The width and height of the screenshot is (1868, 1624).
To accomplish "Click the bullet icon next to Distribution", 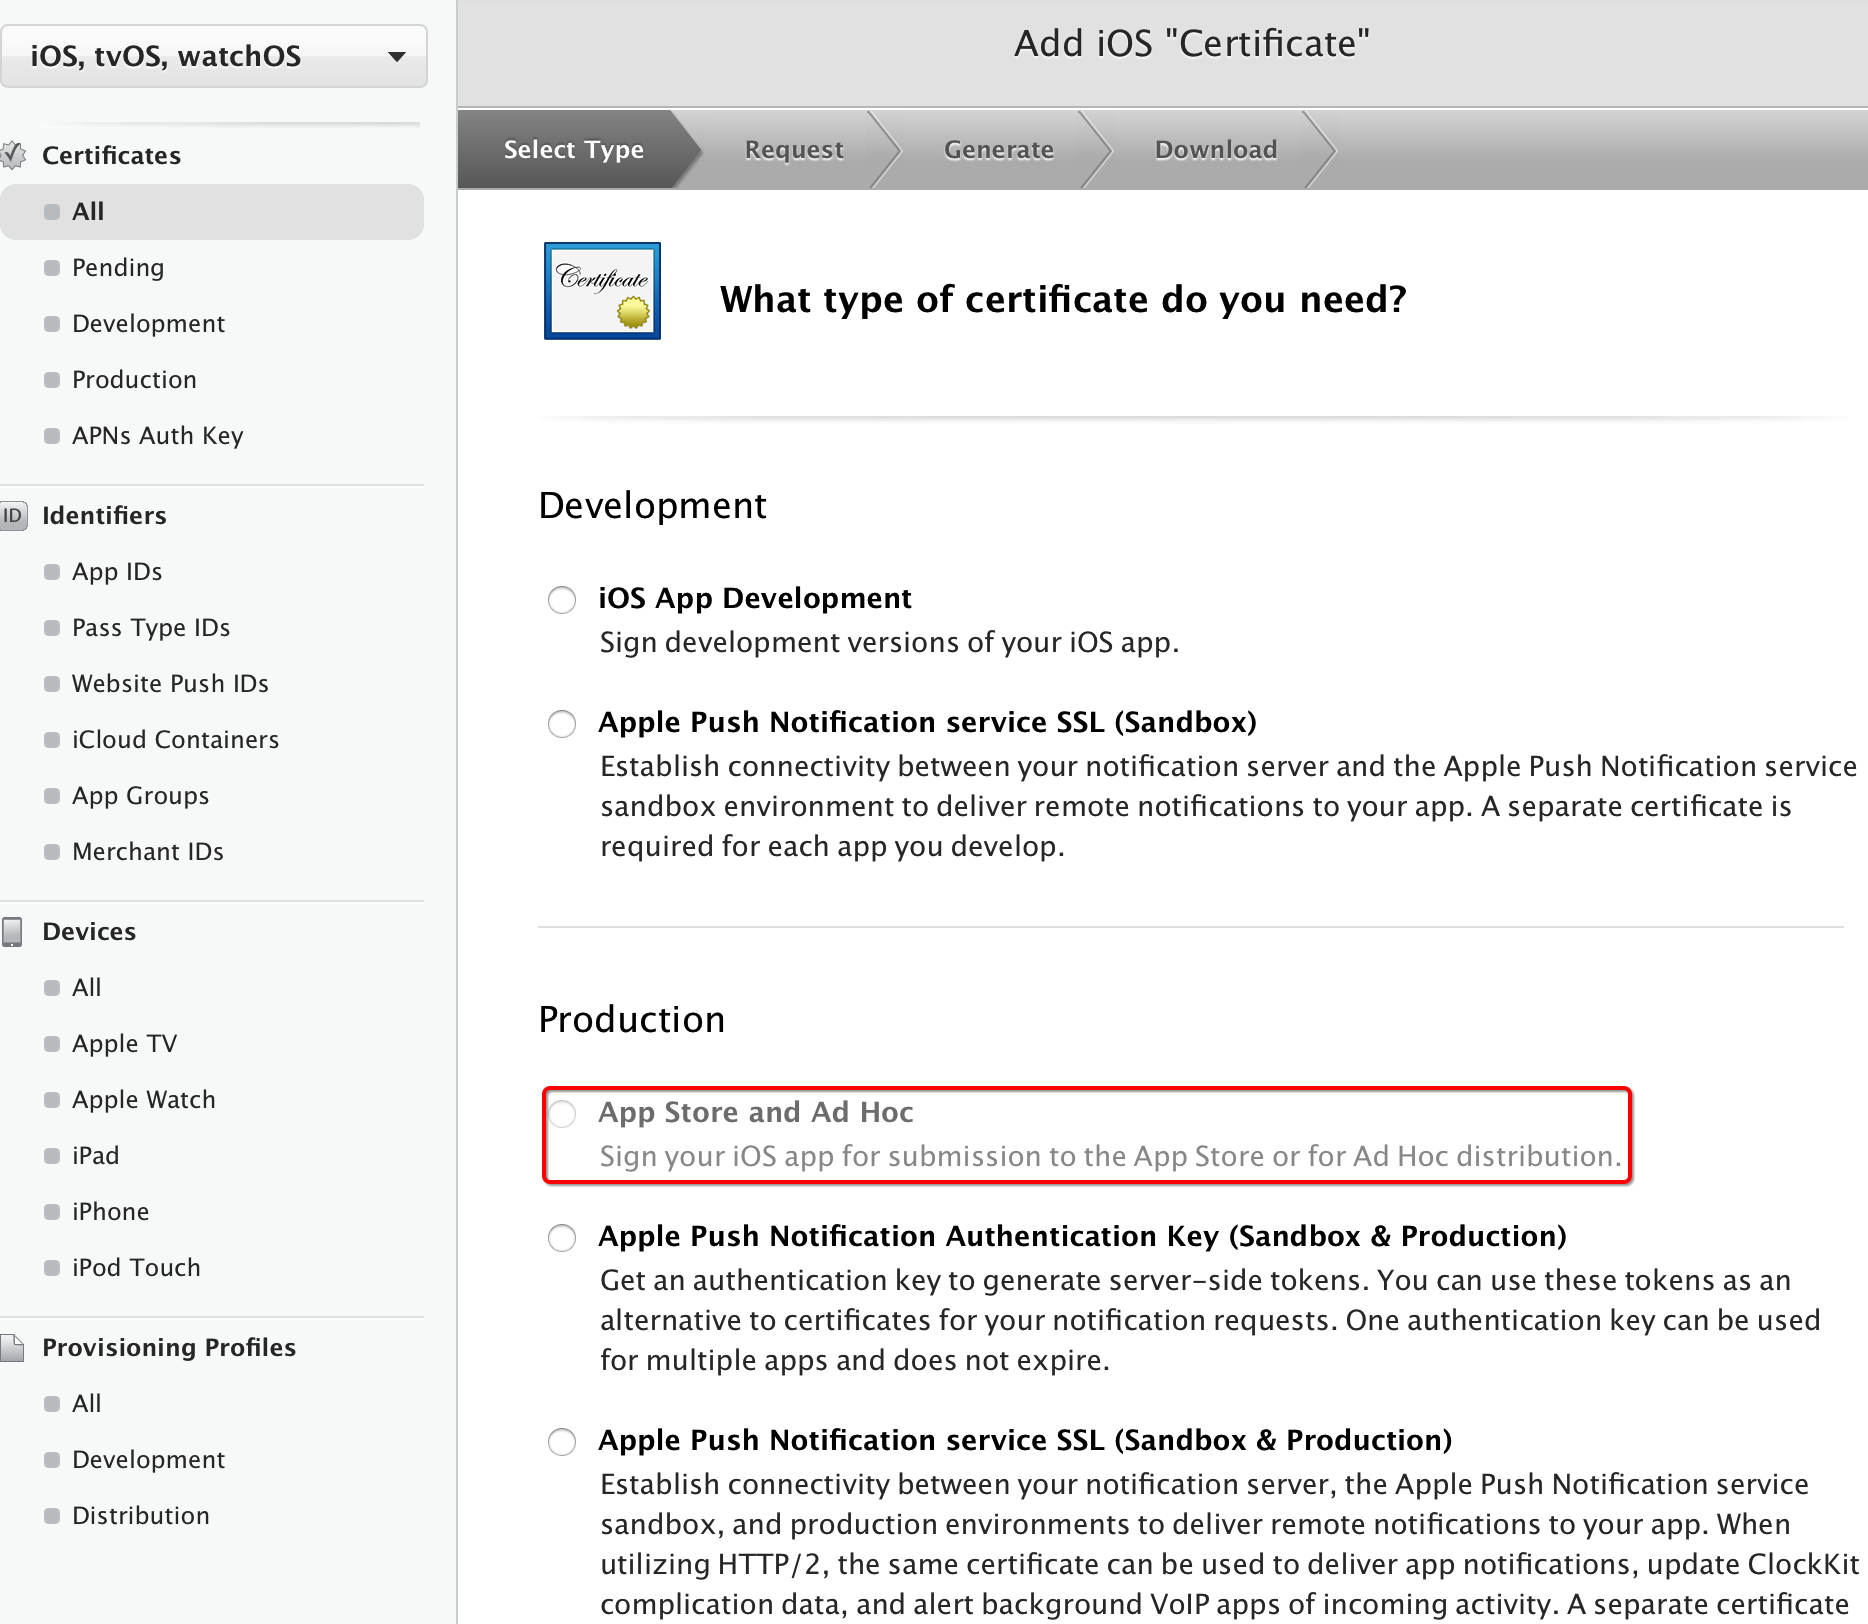I will point(52,1515).
